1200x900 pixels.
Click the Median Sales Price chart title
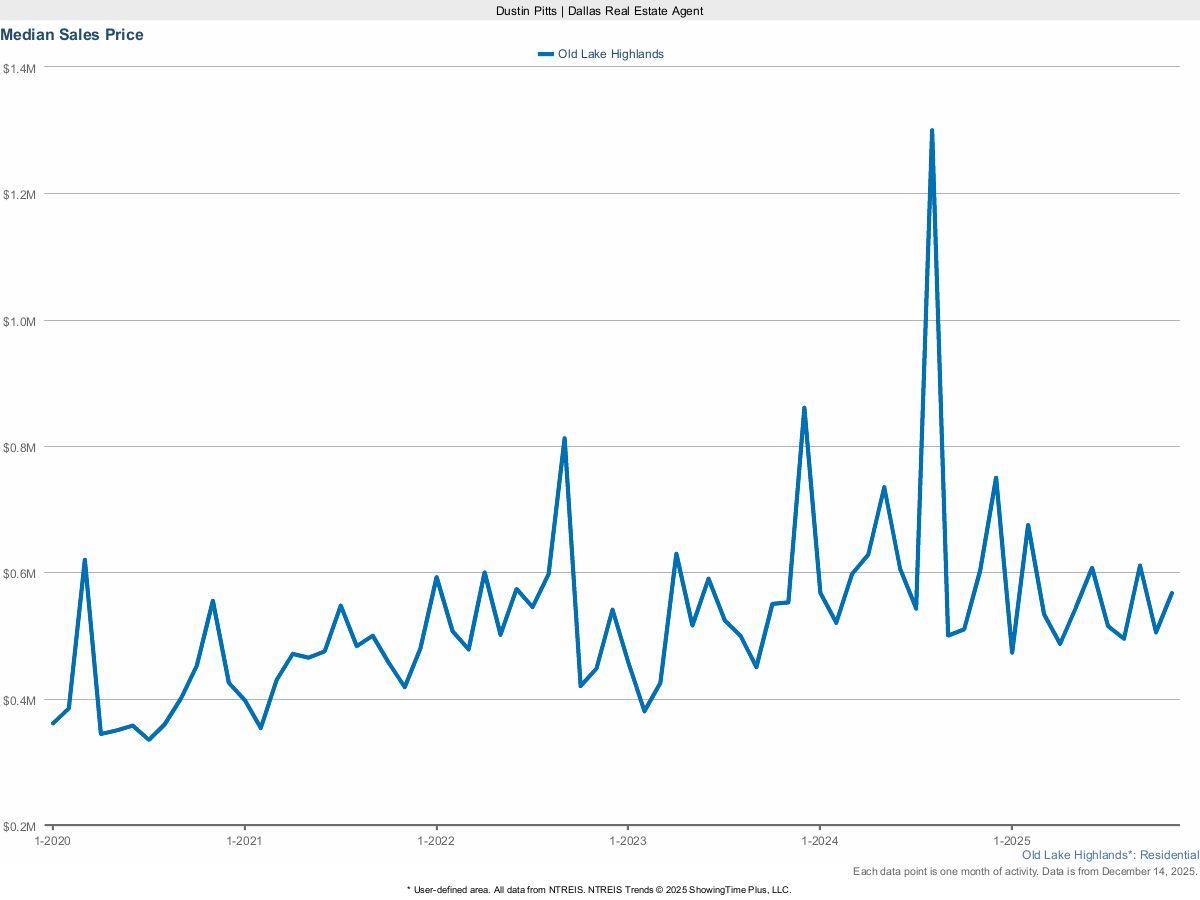click(73, 34)
